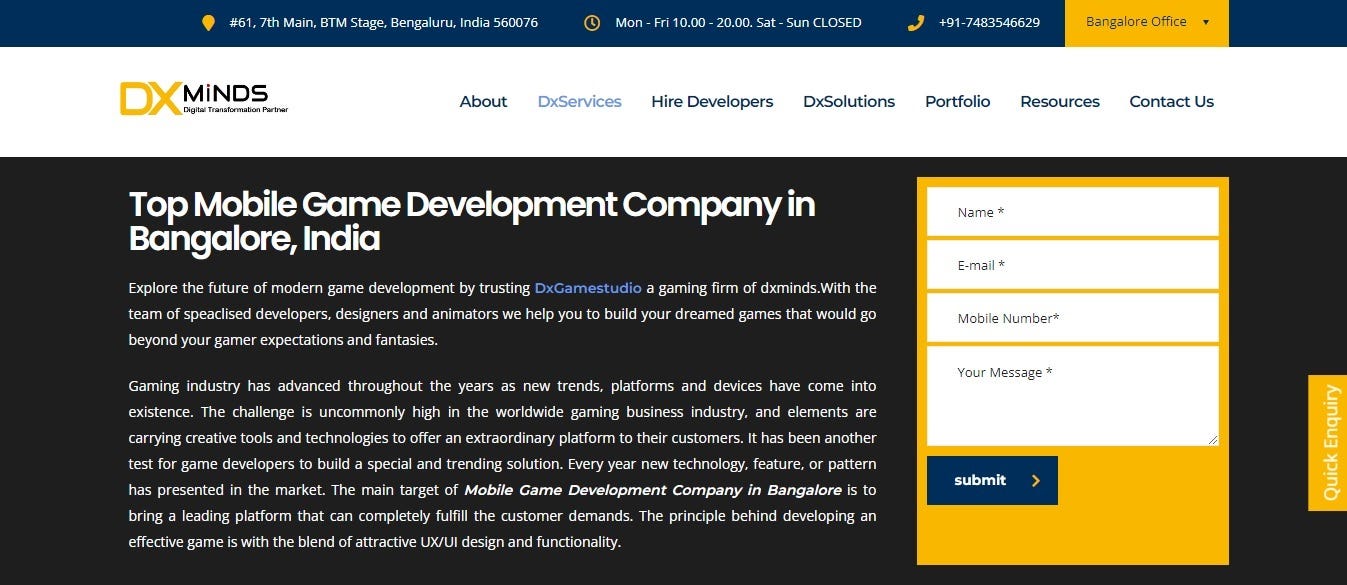
Task: Submit the enquiry form
Action: [992, 480]
